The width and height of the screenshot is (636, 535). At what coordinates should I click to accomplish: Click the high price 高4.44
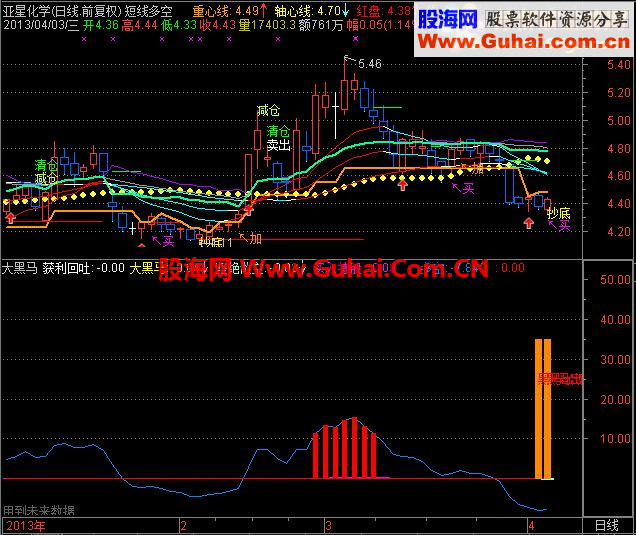[x=140, y=25]
